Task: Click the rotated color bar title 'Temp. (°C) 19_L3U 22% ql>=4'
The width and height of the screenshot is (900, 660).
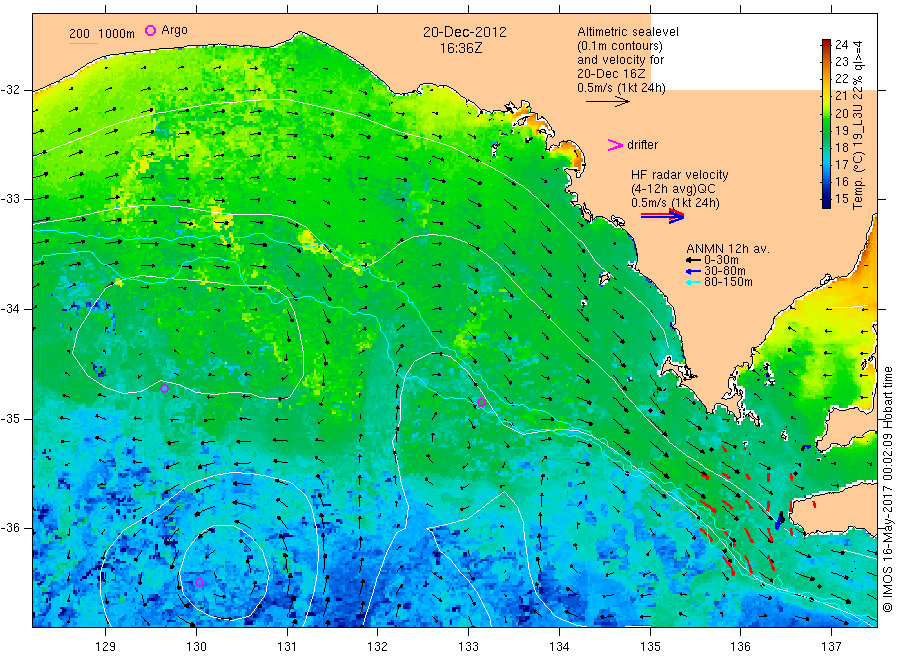Action: point(858,125)
